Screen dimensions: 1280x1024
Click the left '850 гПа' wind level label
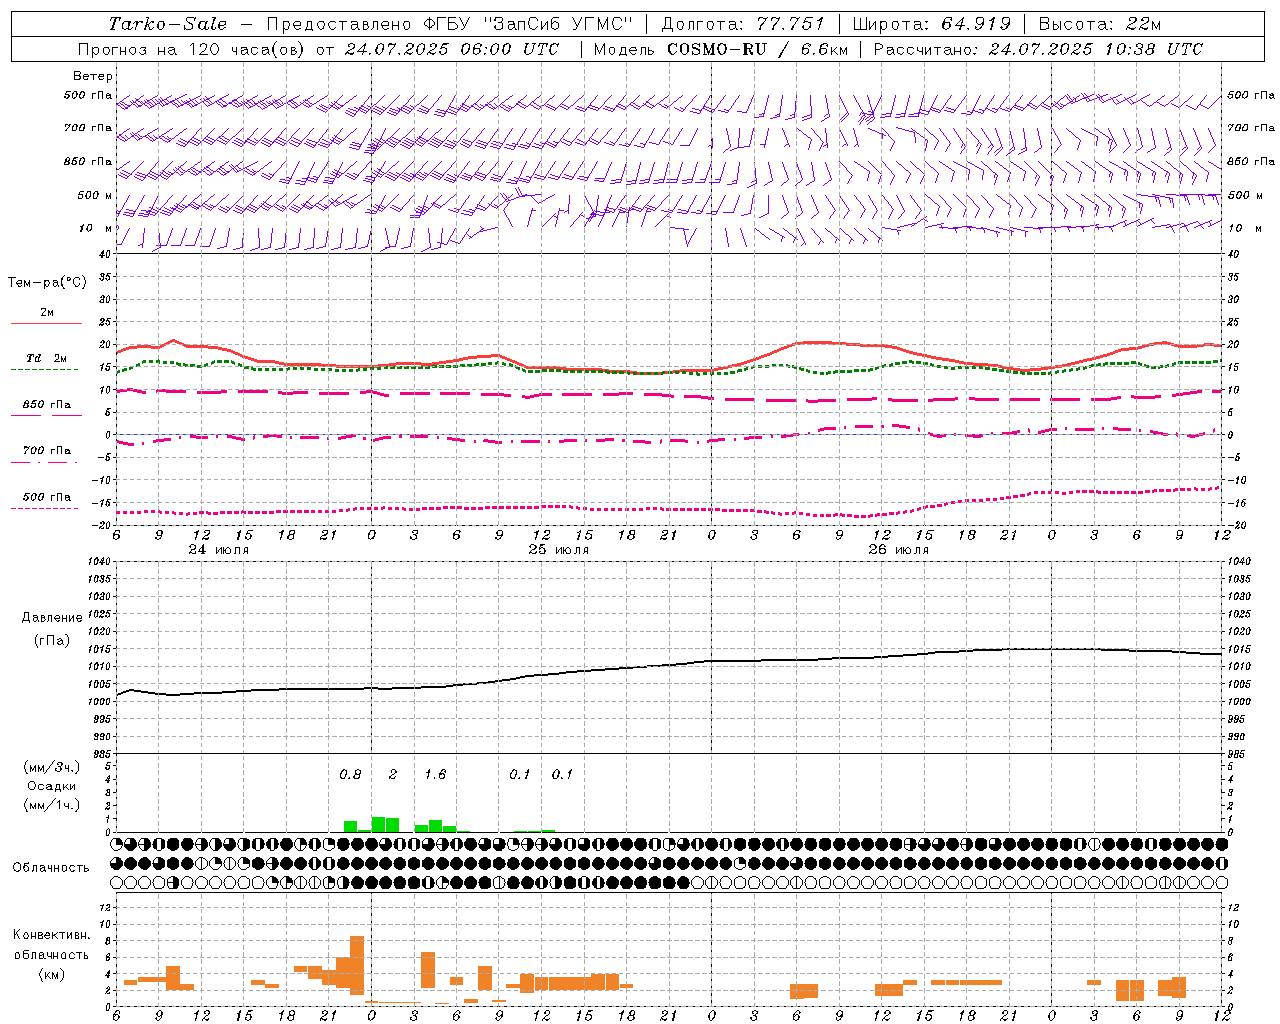point(88,161)
